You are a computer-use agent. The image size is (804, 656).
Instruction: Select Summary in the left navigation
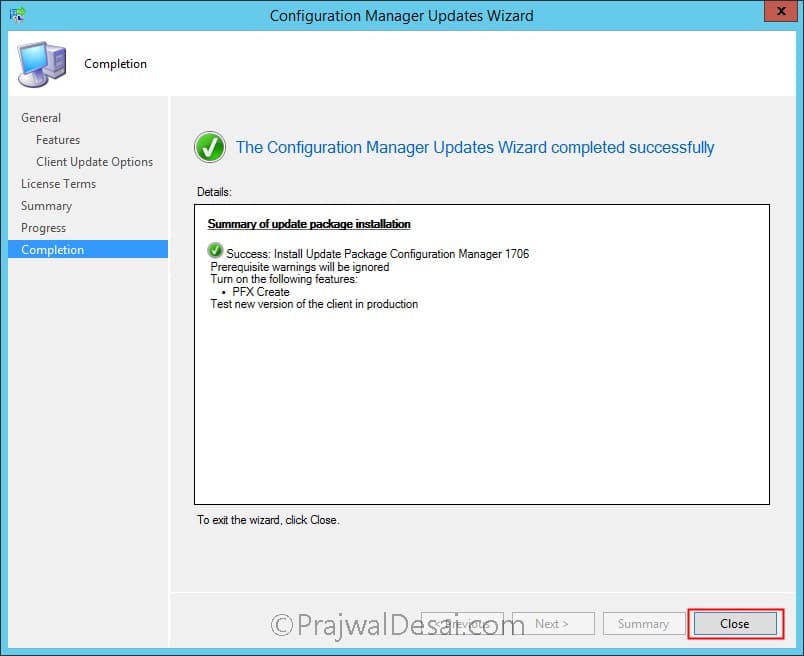point(46,206)
